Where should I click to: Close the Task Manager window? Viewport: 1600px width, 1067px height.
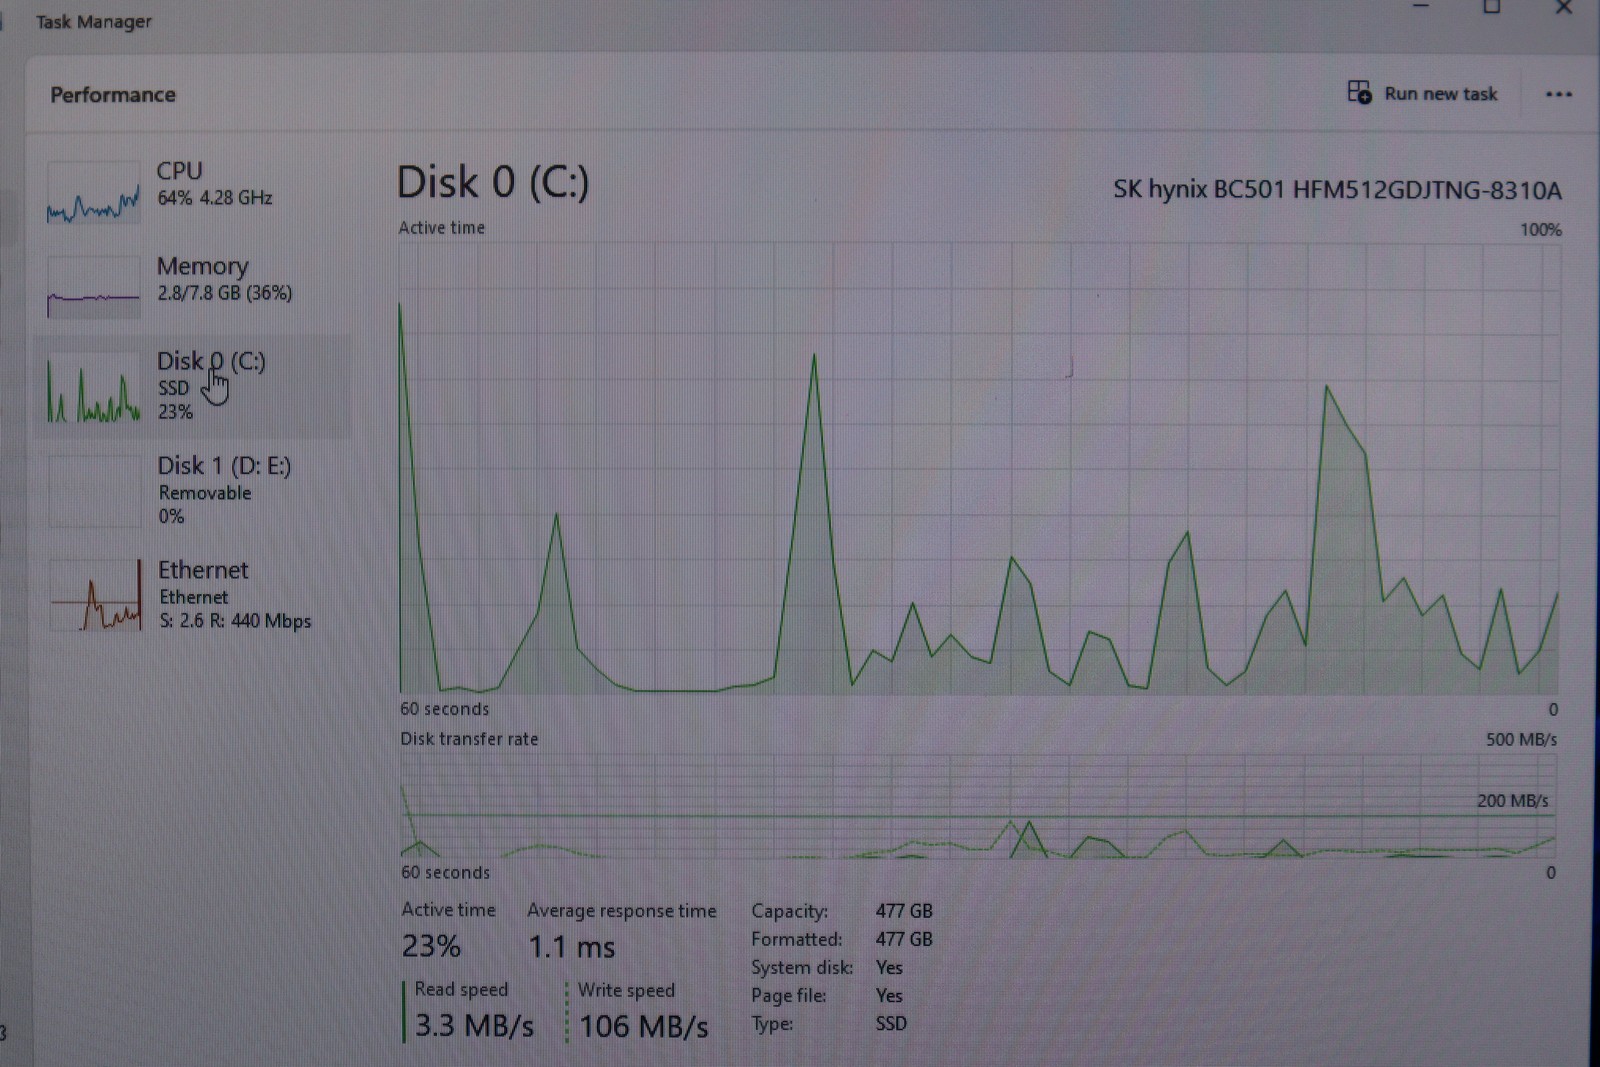1564,8
